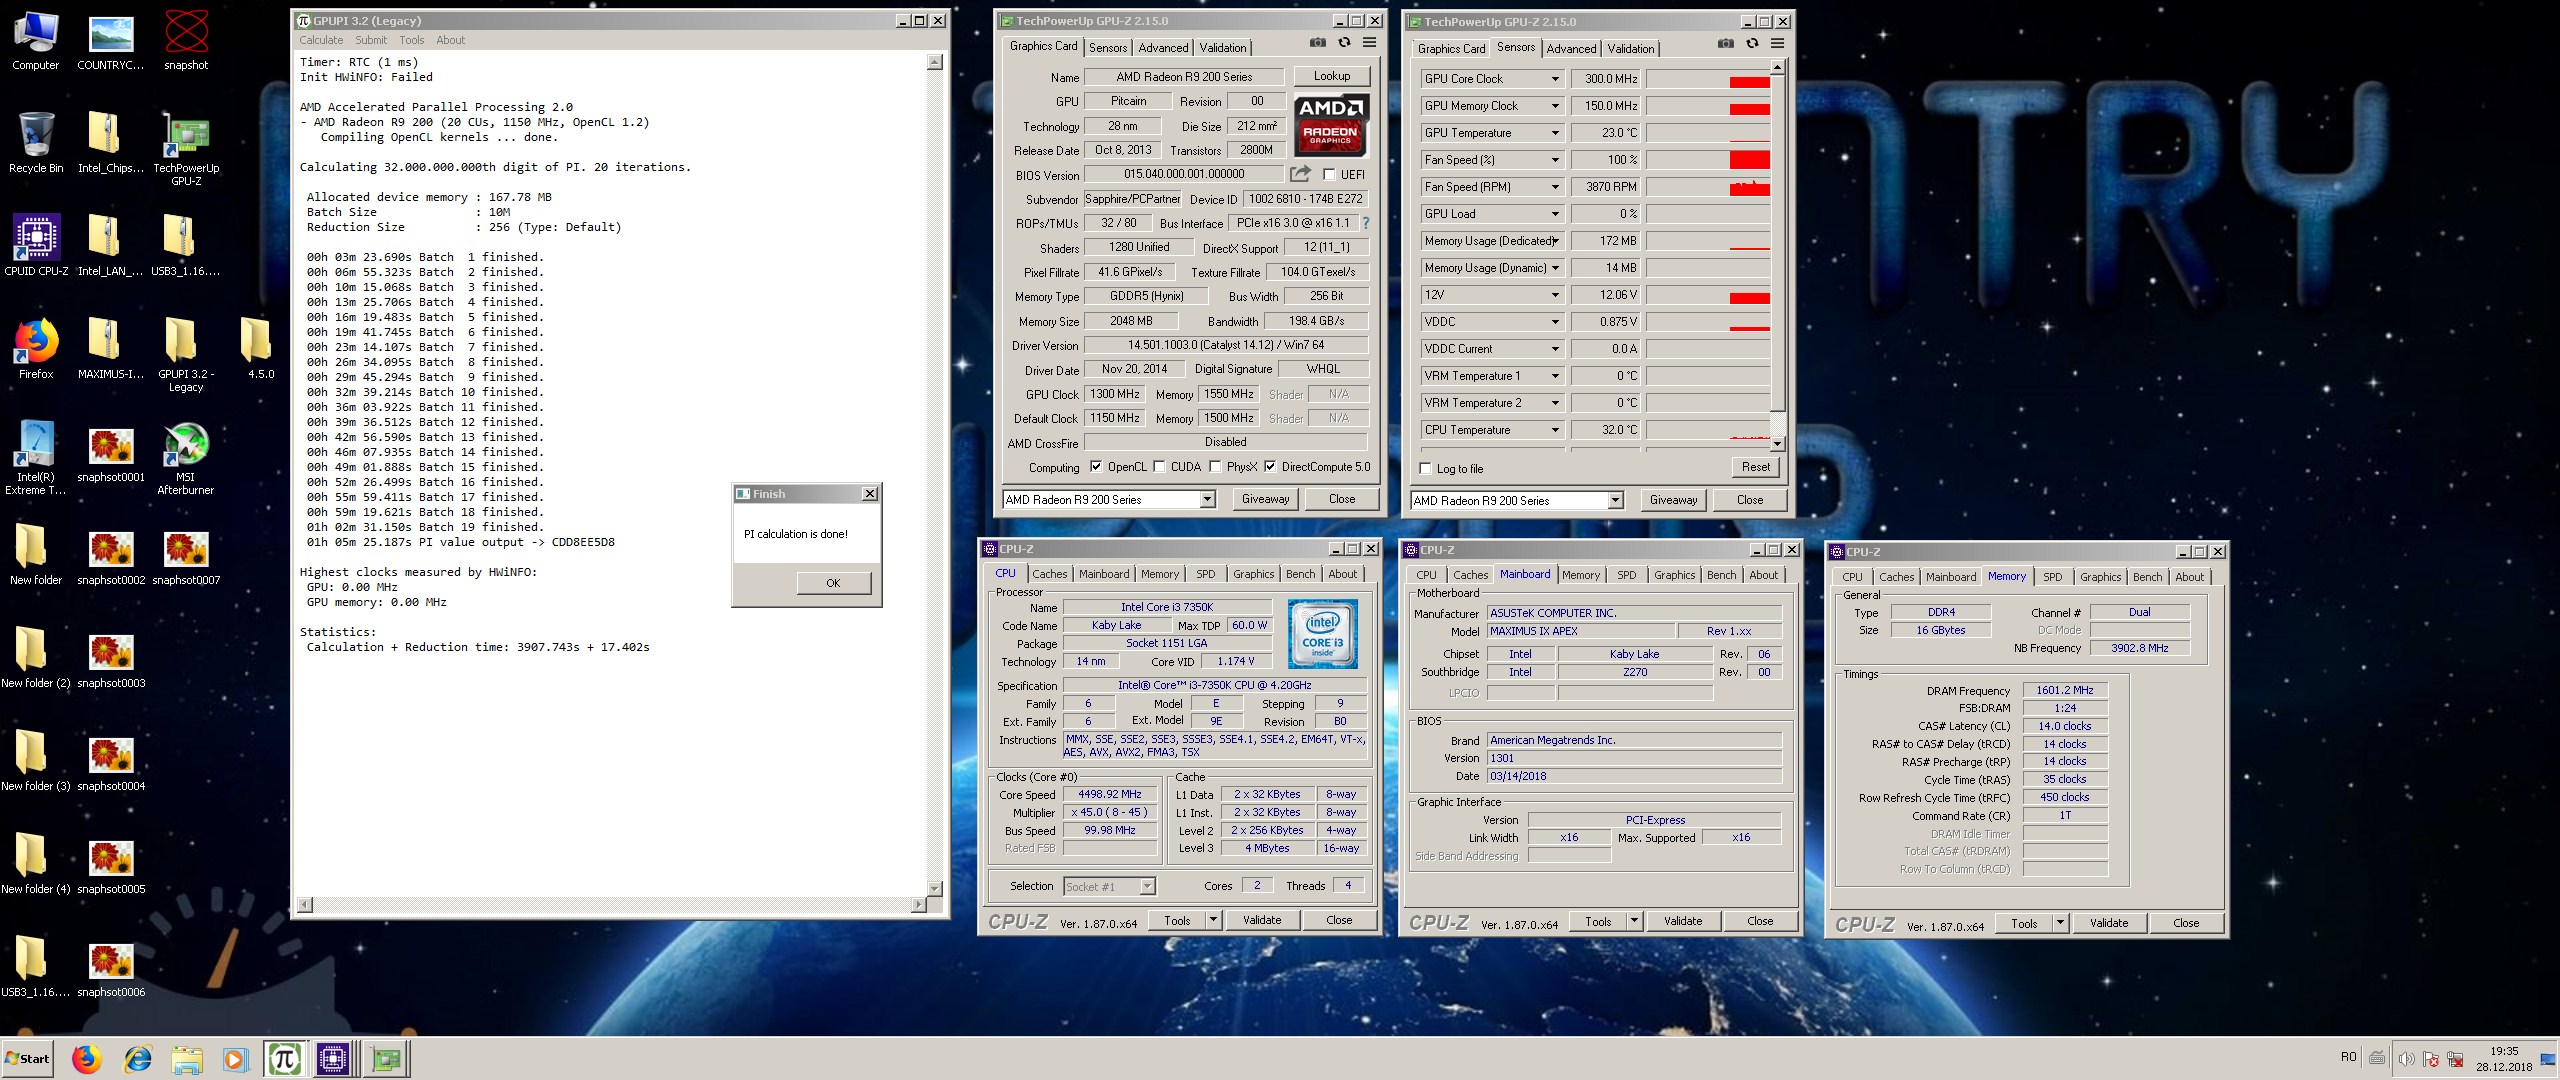
Task: Open the Recycle Bin icon
Action: pos(36,143)
